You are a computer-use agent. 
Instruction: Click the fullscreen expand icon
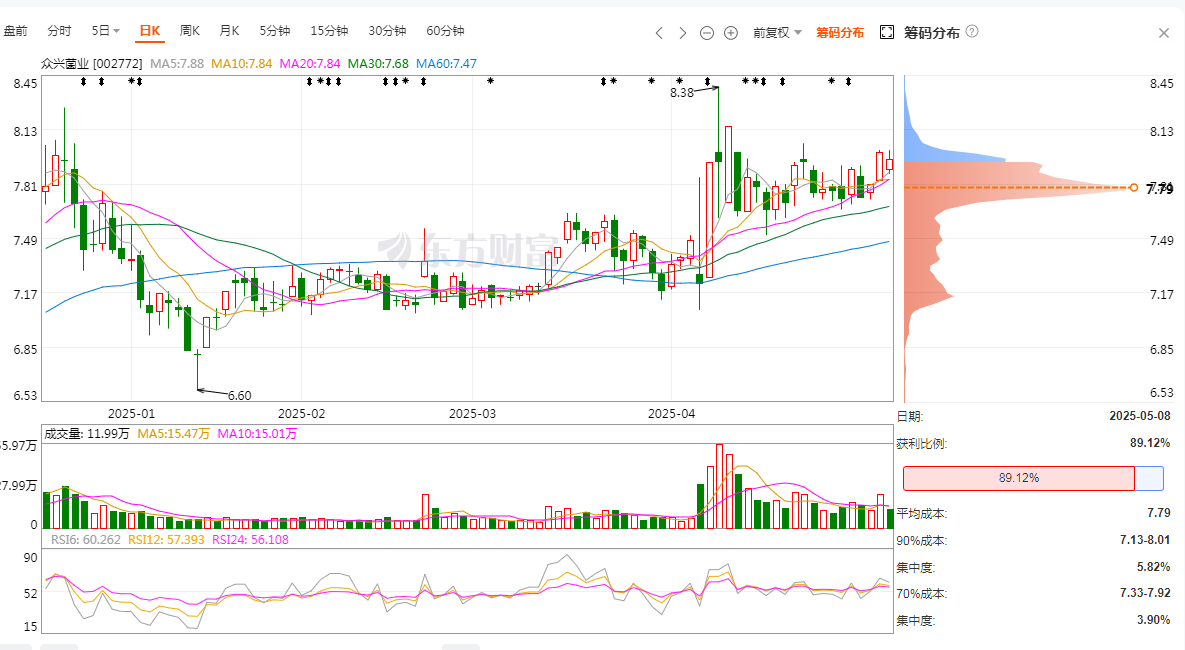coord(887,32)
